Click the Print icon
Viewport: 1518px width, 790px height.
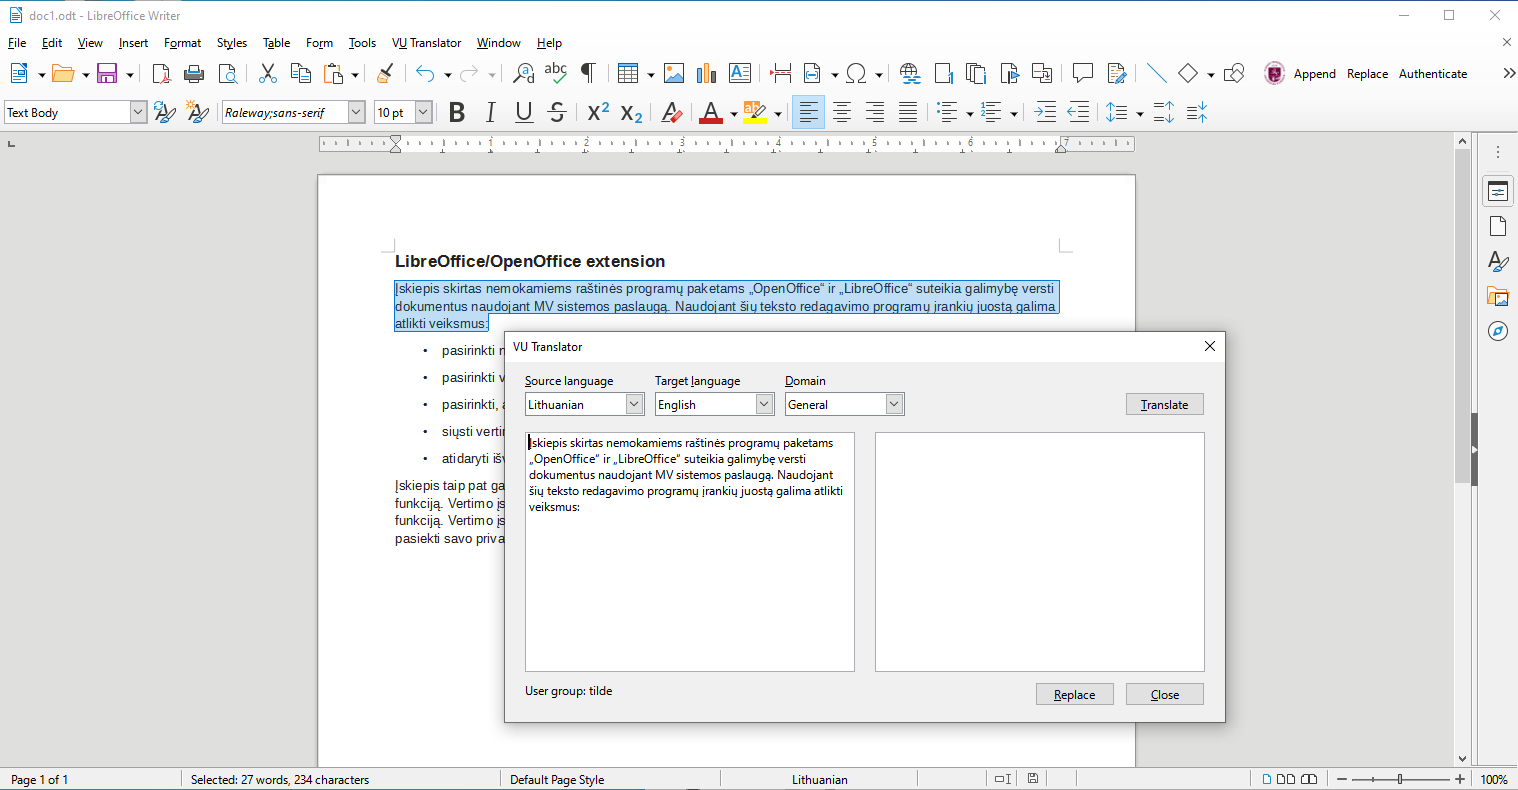click(x=194, y=73)
